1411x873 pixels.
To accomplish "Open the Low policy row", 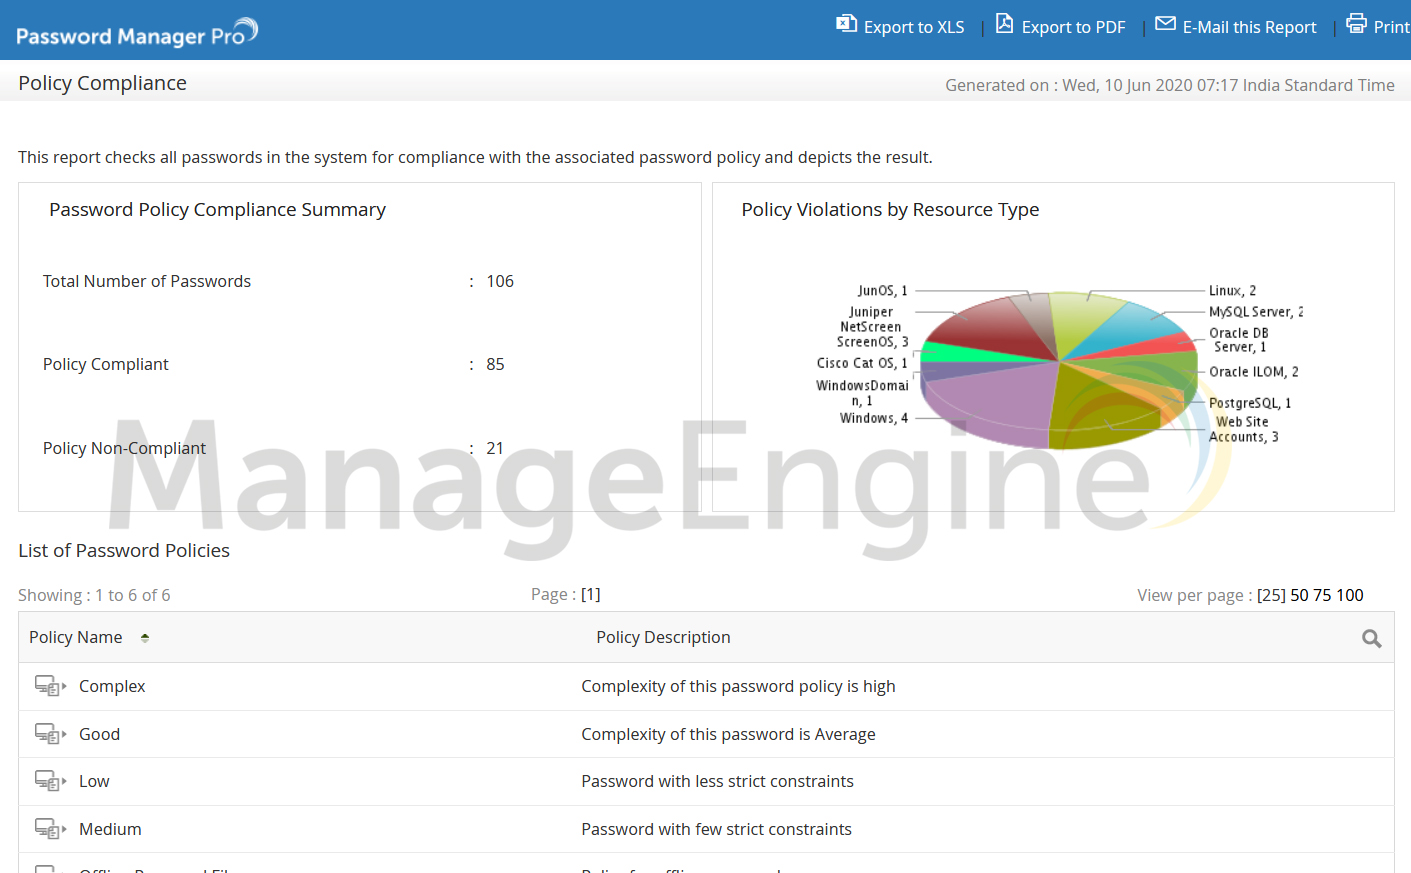I will (x=706, y=781).
